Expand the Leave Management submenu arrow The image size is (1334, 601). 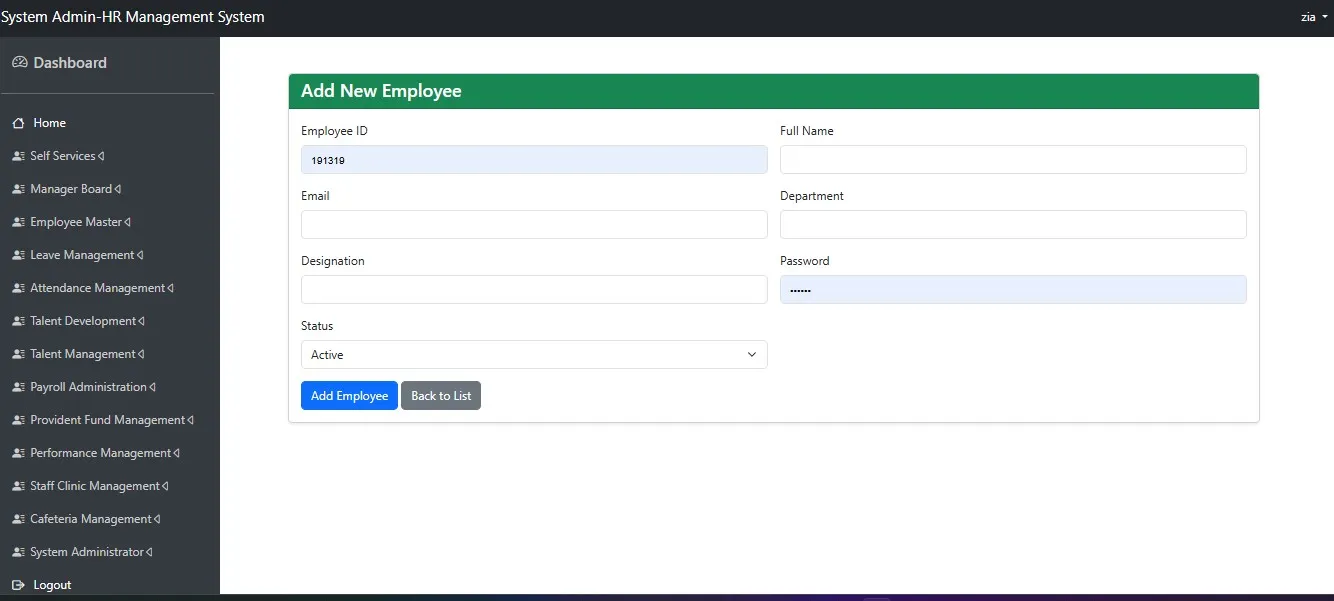tap(139, 255)
